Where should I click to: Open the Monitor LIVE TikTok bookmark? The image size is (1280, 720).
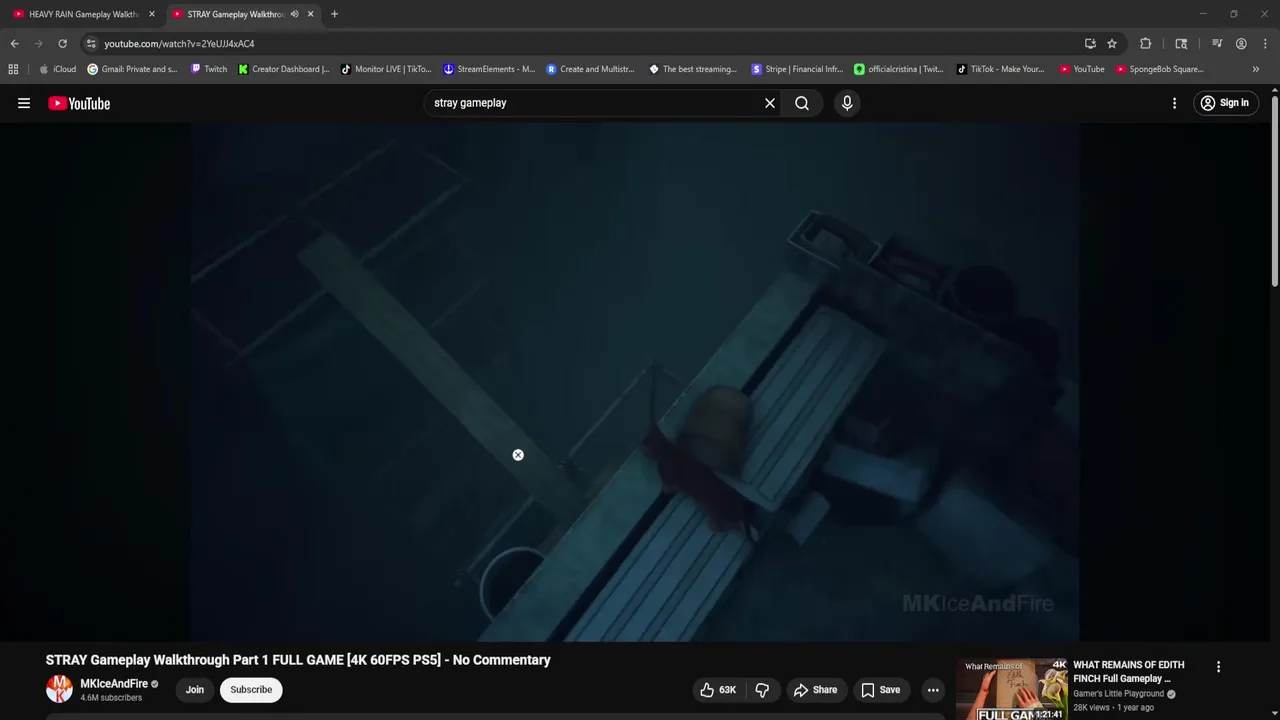[x=386, y=69]
